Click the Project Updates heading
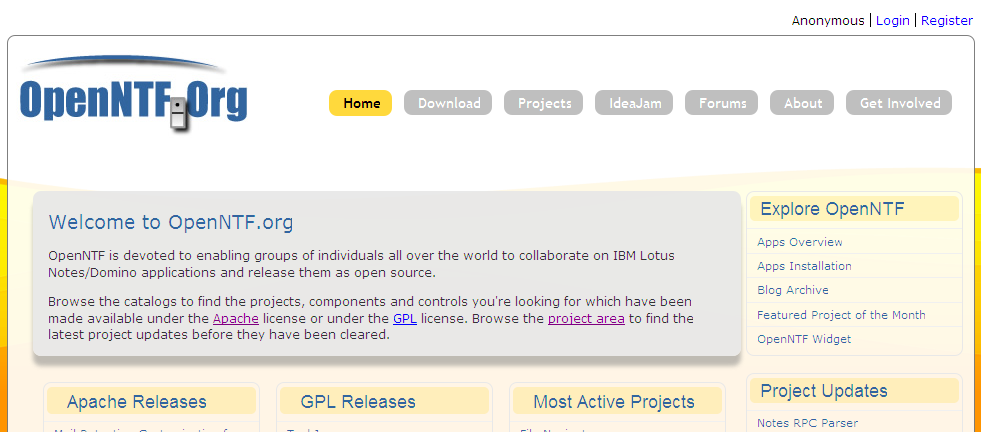981x432 pixels. 824,391
